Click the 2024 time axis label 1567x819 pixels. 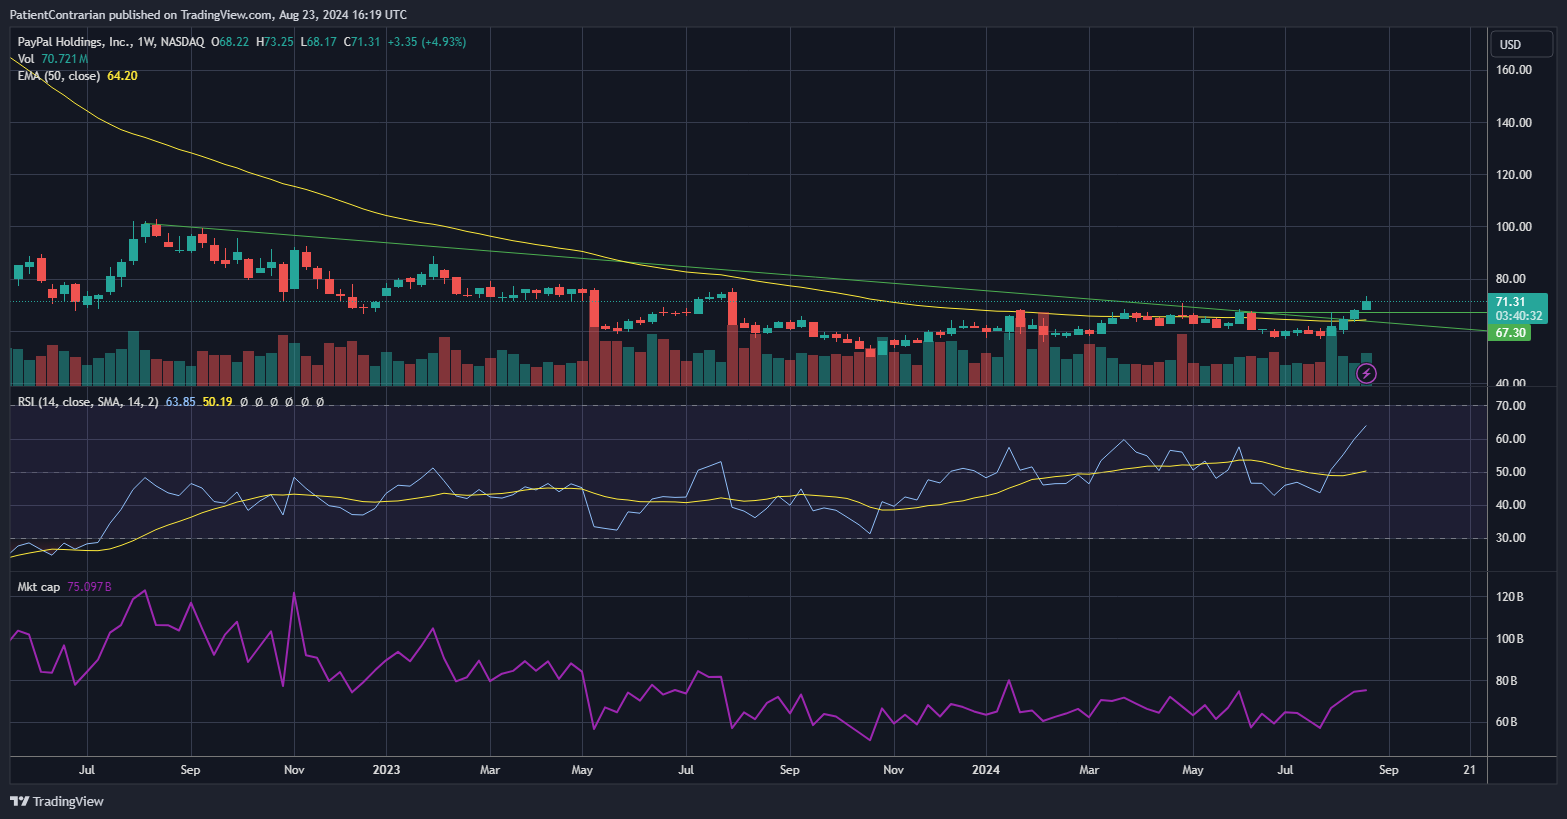[986, 770]
